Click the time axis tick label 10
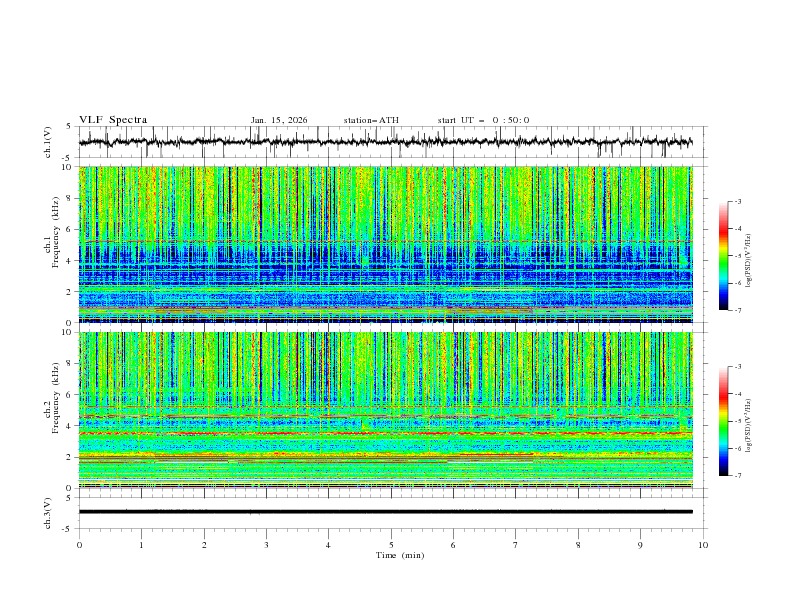Image resolution: width=792 pixels, height=612 pixels. coord(703,545)
